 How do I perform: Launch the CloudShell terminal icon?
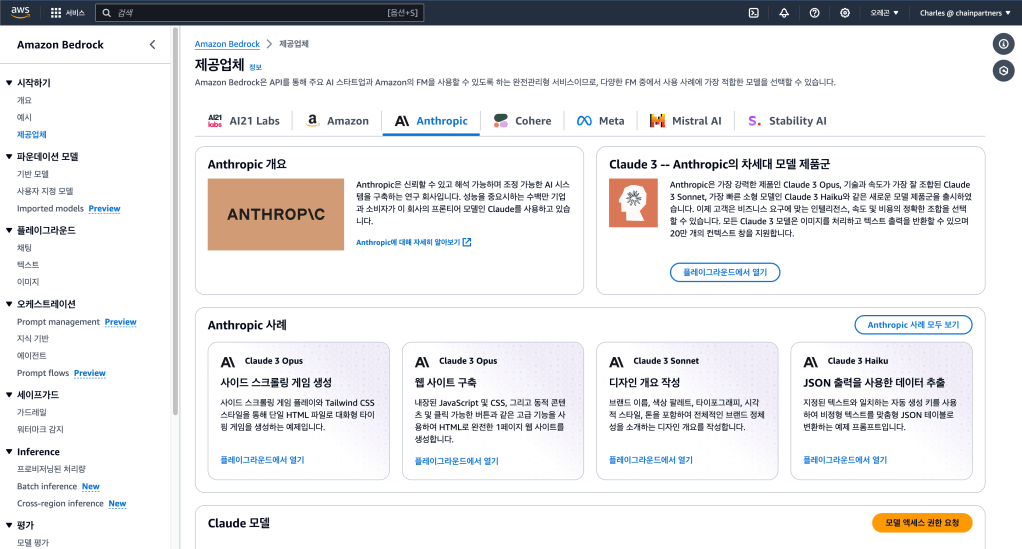(x=753, y=13)
